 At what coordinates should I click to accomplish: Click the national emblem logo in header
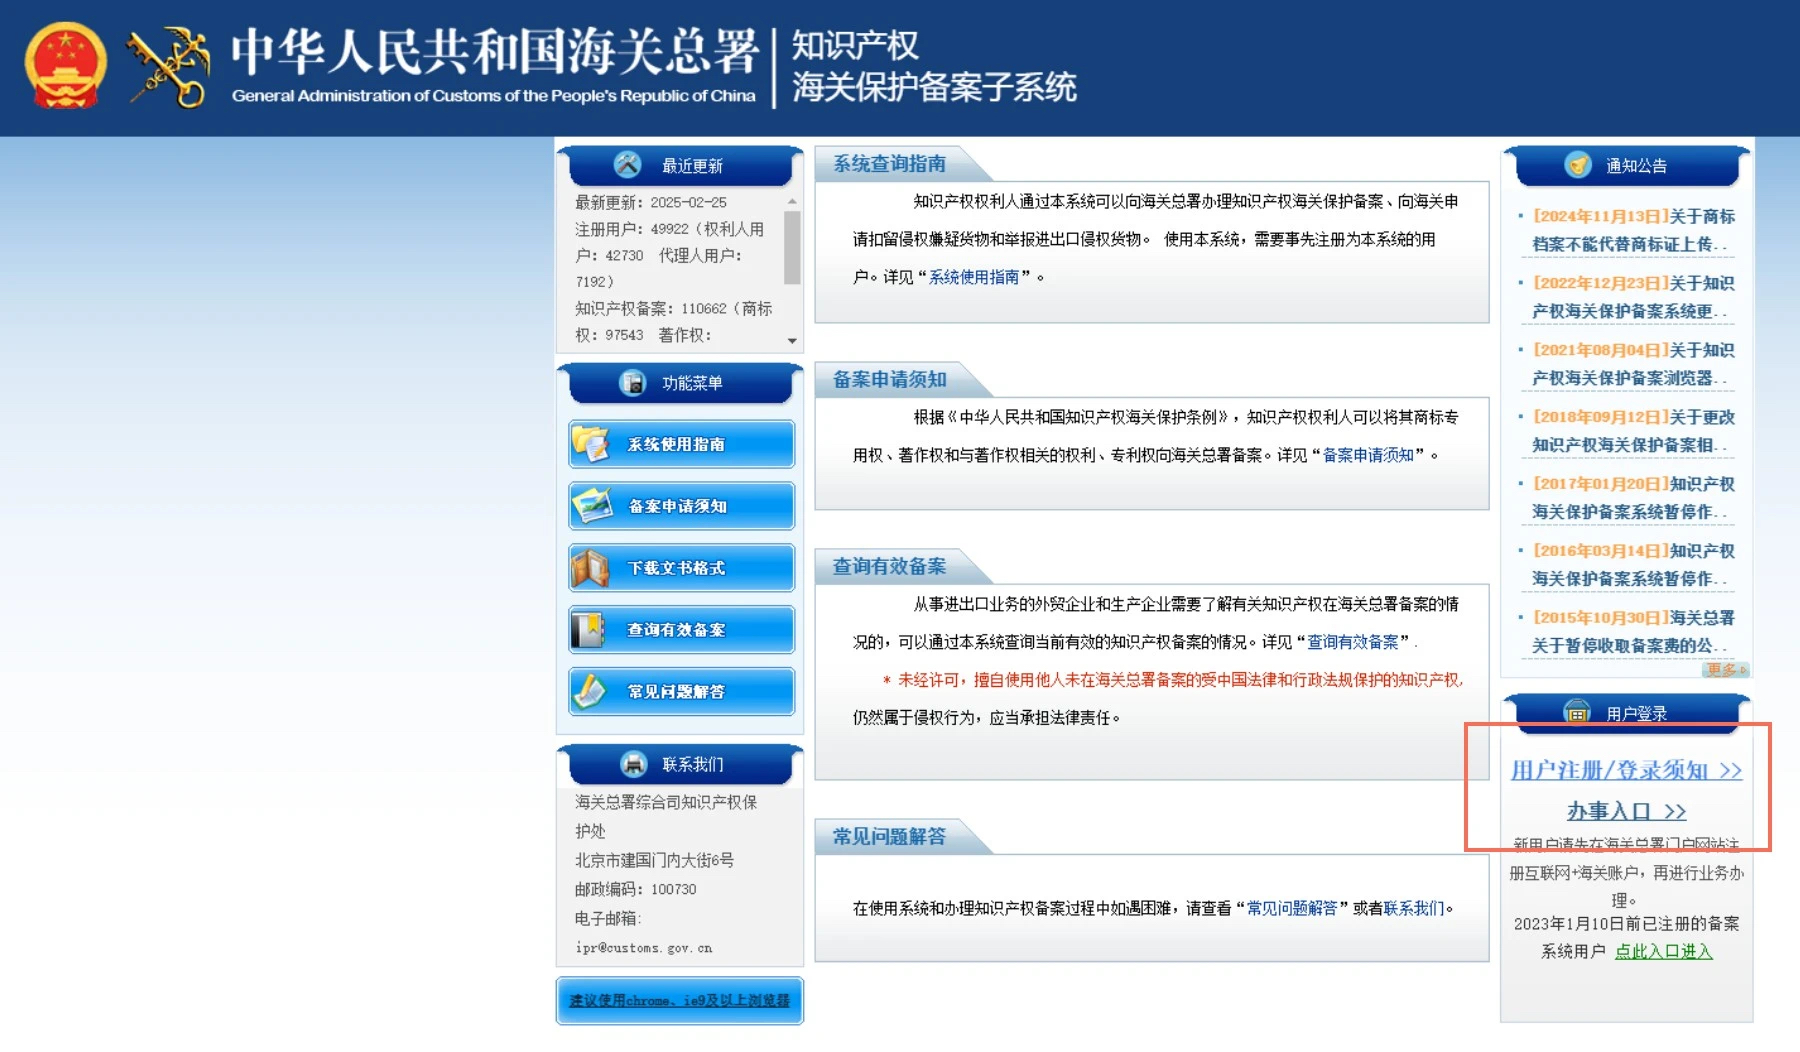tap(65, 66)
